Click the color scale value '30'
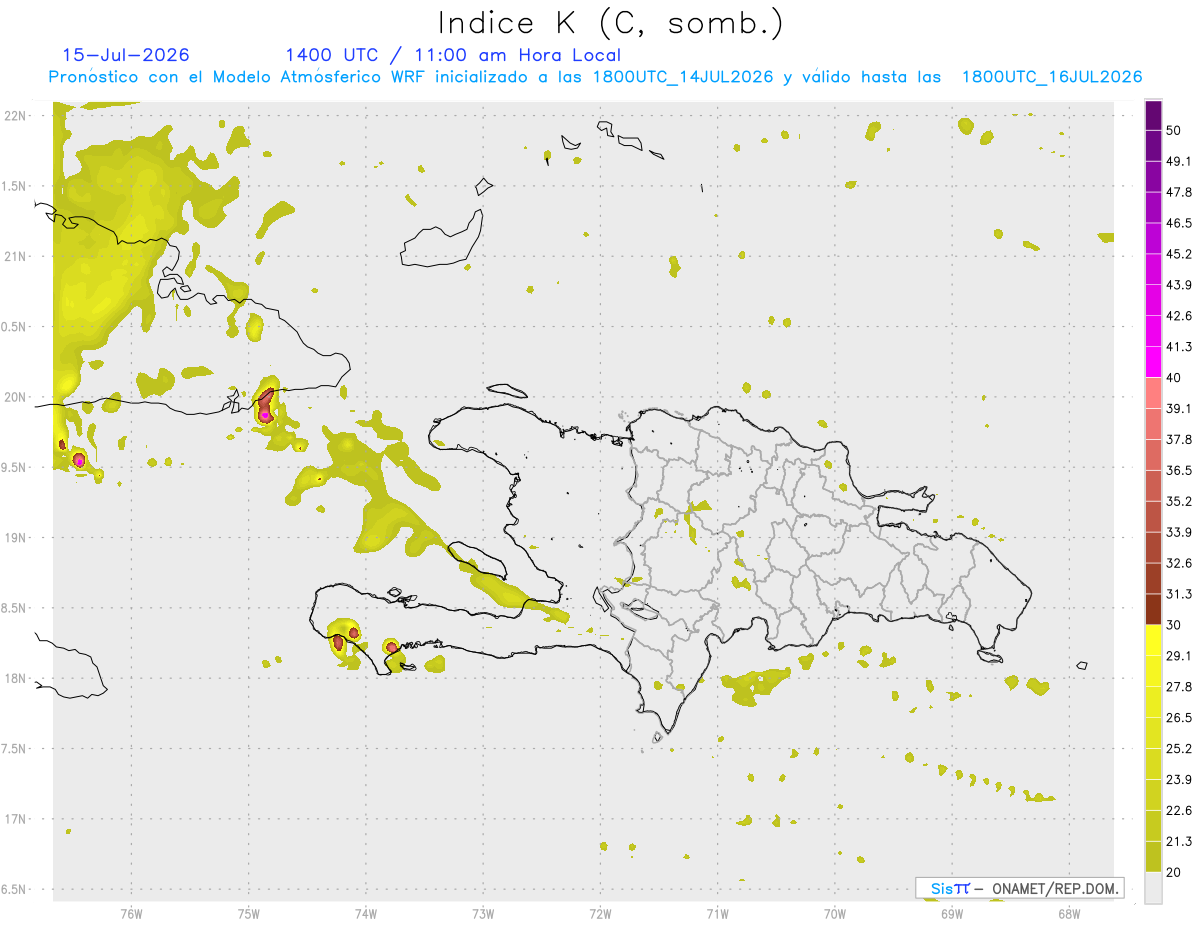1200x927 pixels. pyautogui.click(x=1174, y=625)
